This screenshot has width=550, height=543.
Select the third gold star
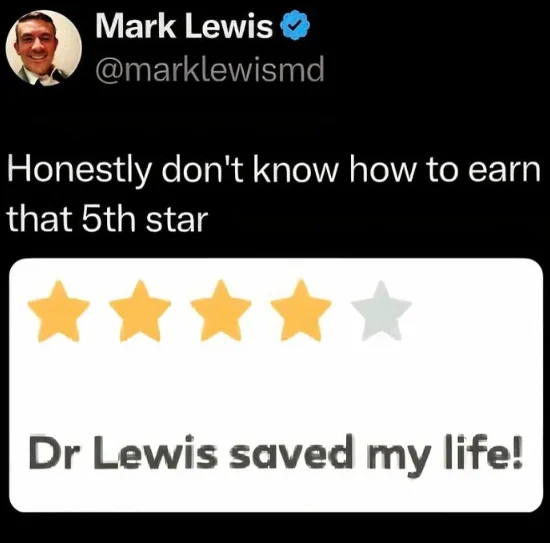221,311
